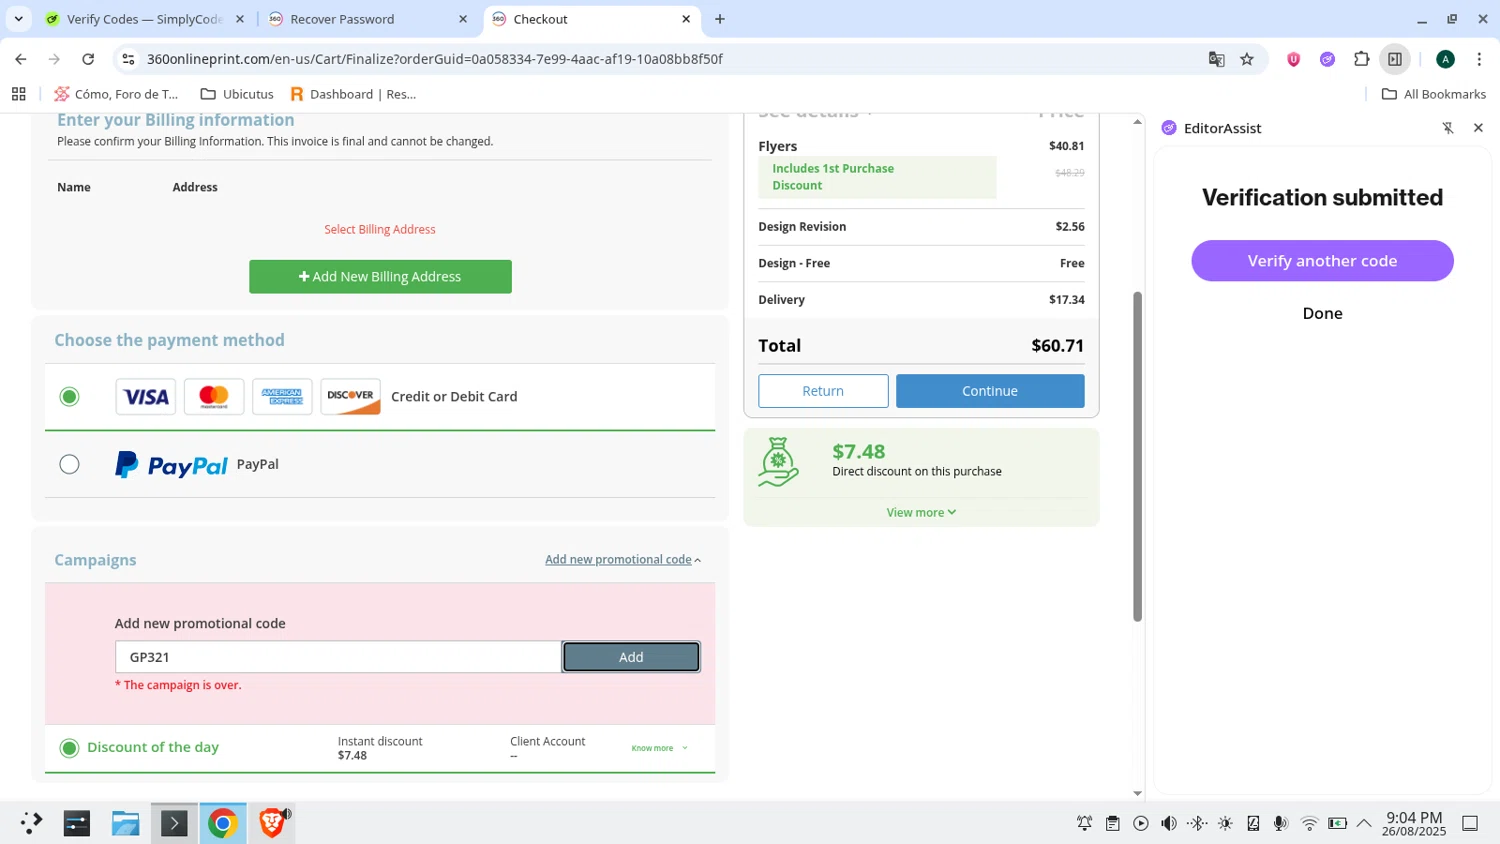Click the brightness icon in system tray
This screenshot has width=1500, height=844.
(1225, 823)
